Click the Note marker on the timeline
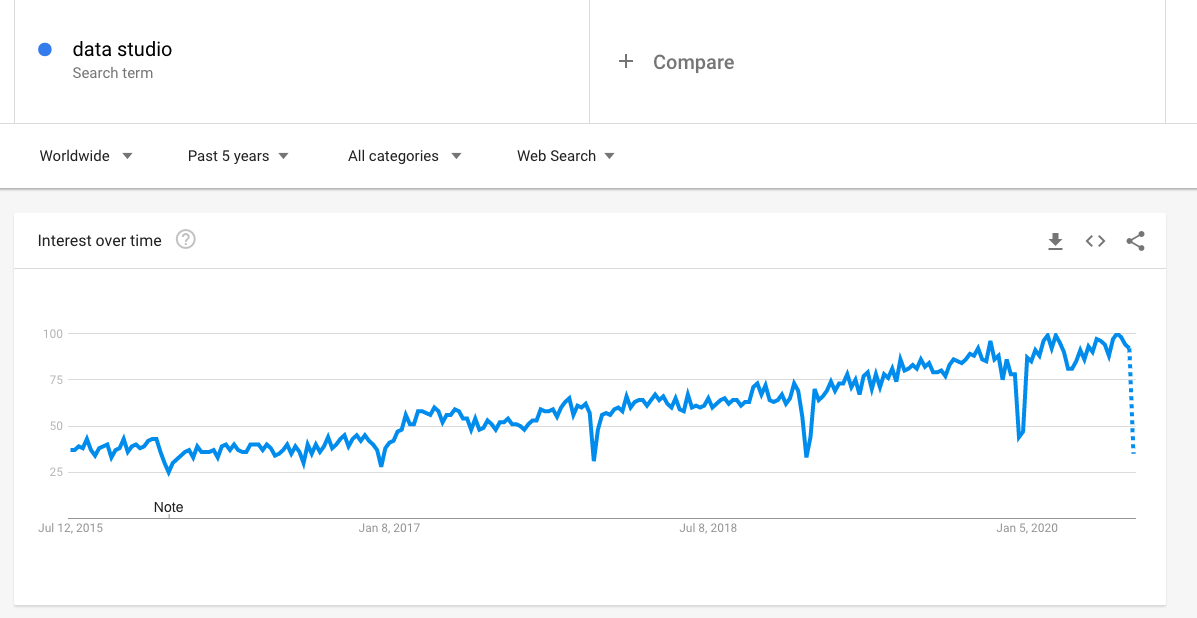This screenshot has width=1197, height=618. 169,507
